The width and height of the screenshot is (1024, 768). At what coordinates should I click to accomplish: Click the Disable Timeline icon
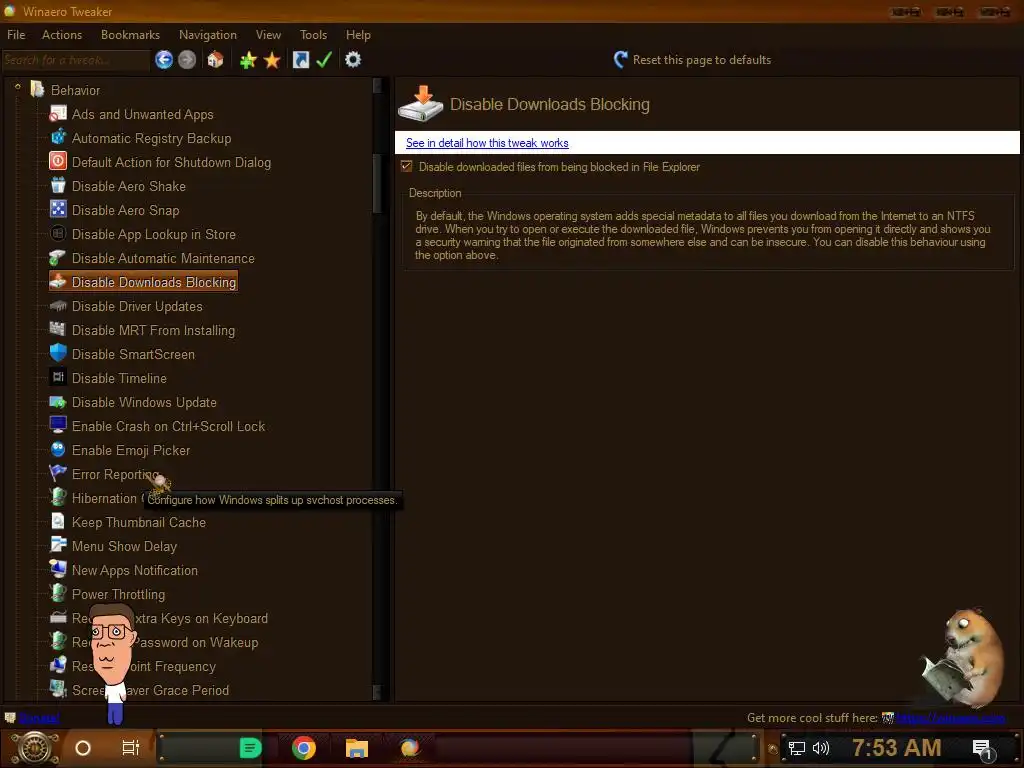[58, 377]
